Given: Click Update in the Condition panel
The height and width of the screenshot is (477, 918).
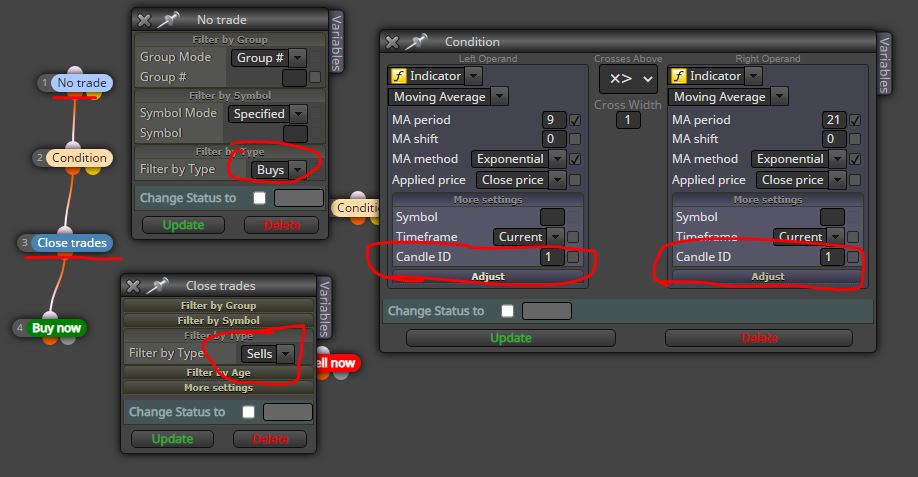Looking at the screenshot, I should [x=511, y=338].
